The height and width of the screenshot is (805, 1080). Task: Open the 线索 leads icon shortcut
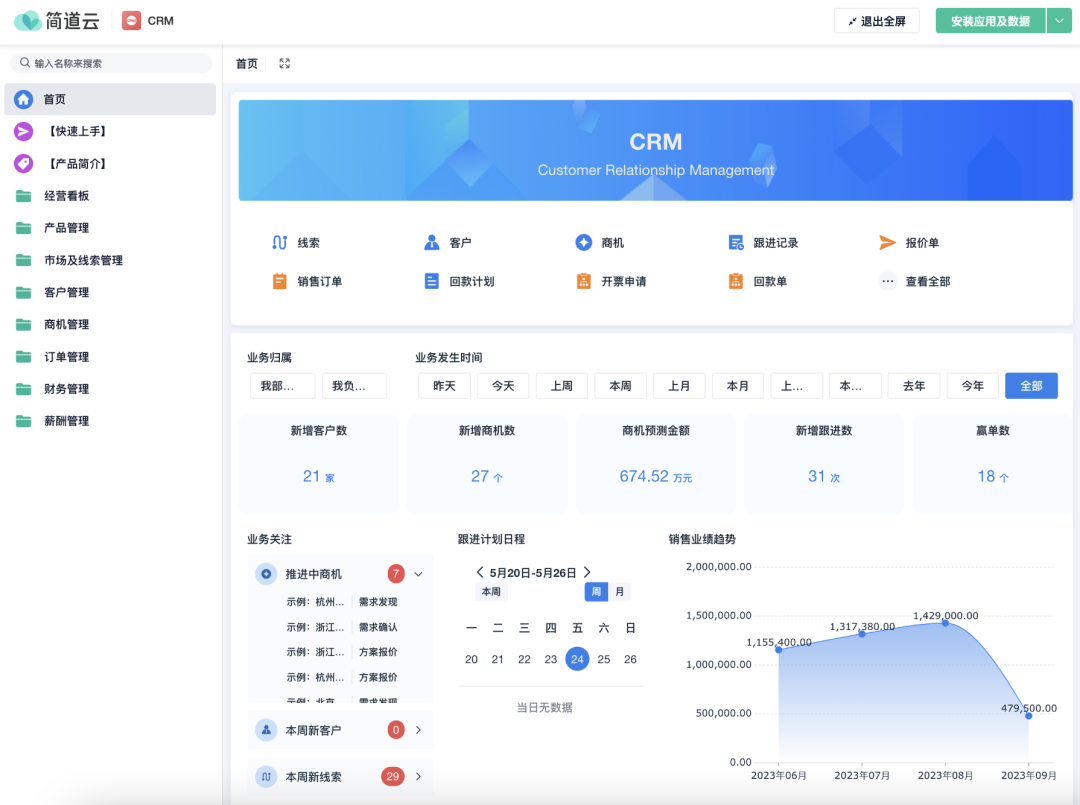(x=280, y=243)
